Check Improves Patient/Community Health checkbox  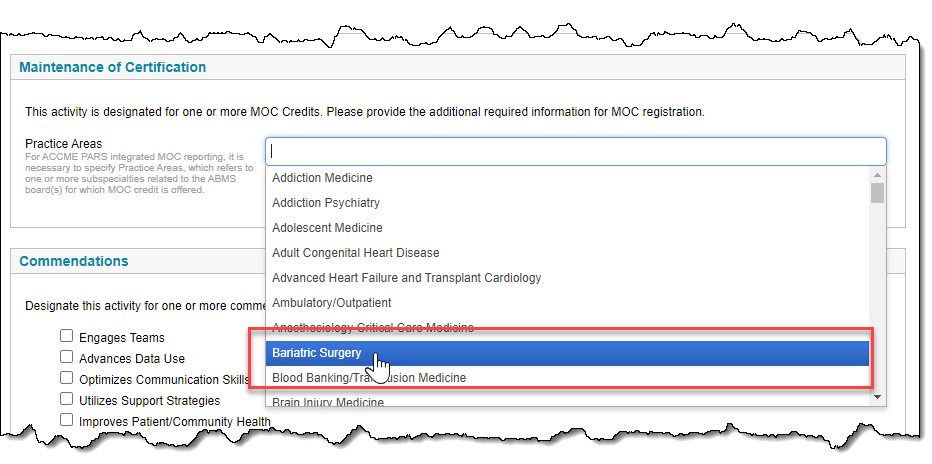(67, 420)
